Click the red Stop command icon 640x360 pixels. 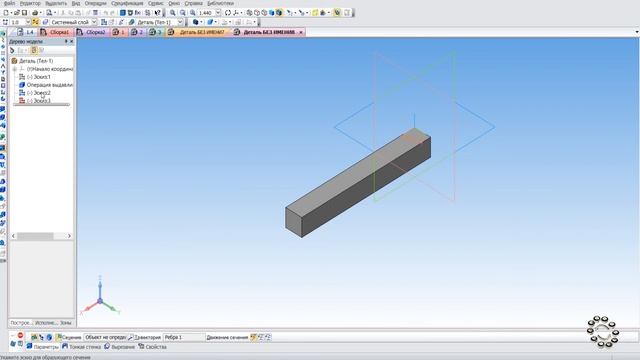click(20, 336)
